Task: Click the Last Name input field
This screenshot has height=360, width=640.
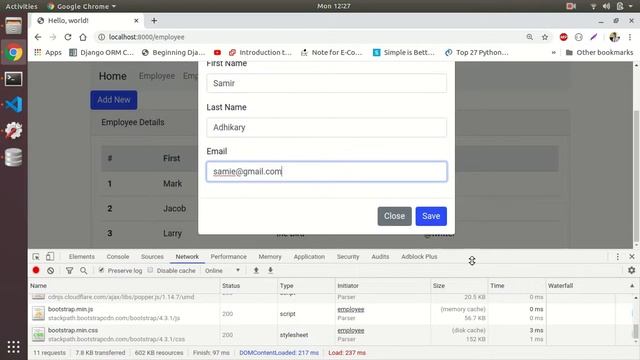Action: 327,127
